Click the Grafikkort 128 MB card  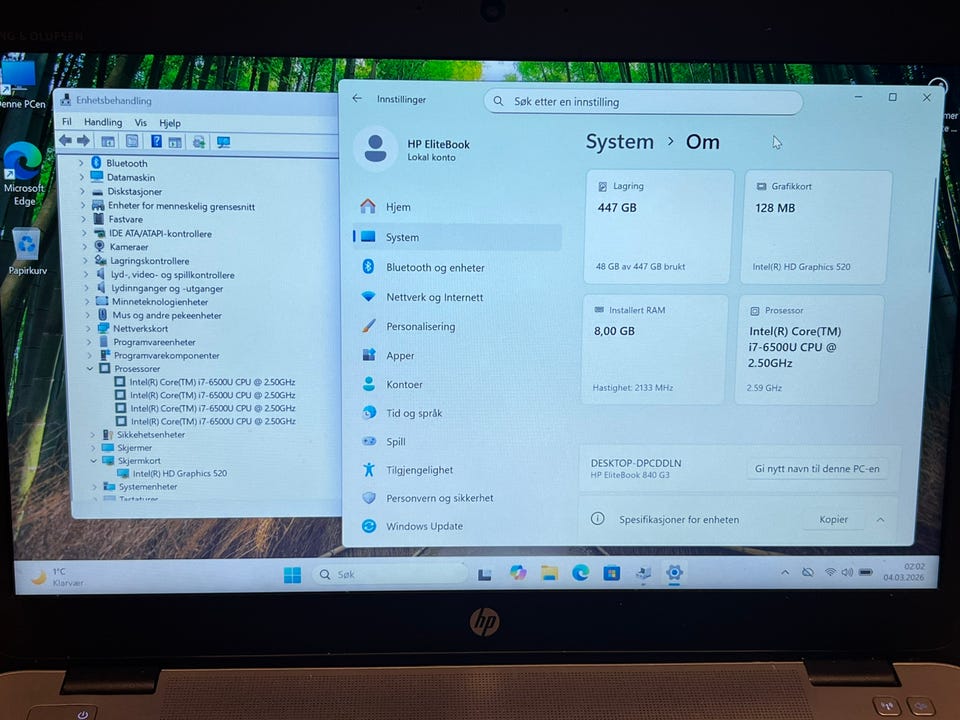(x=814, y=227)
